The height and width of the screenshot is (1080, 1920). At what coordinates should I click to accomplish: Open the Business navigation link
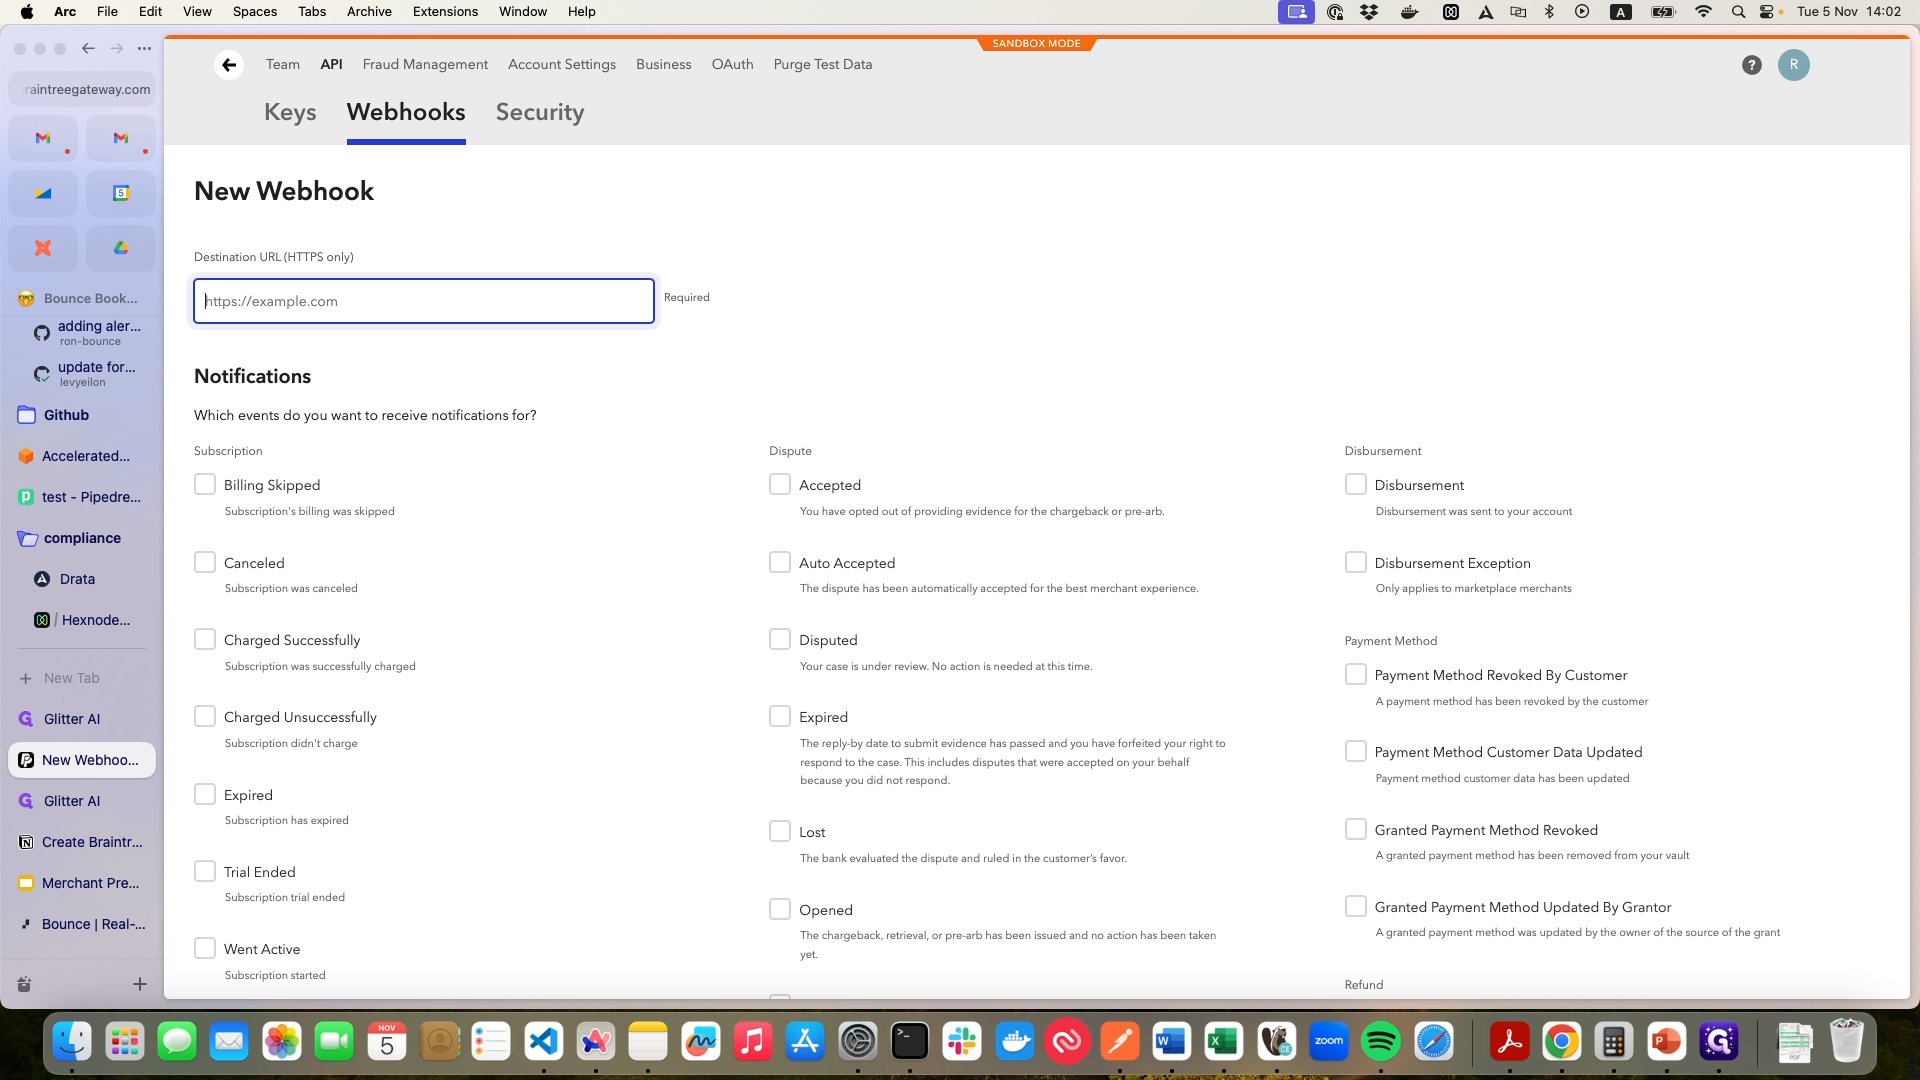coord(664,64)
